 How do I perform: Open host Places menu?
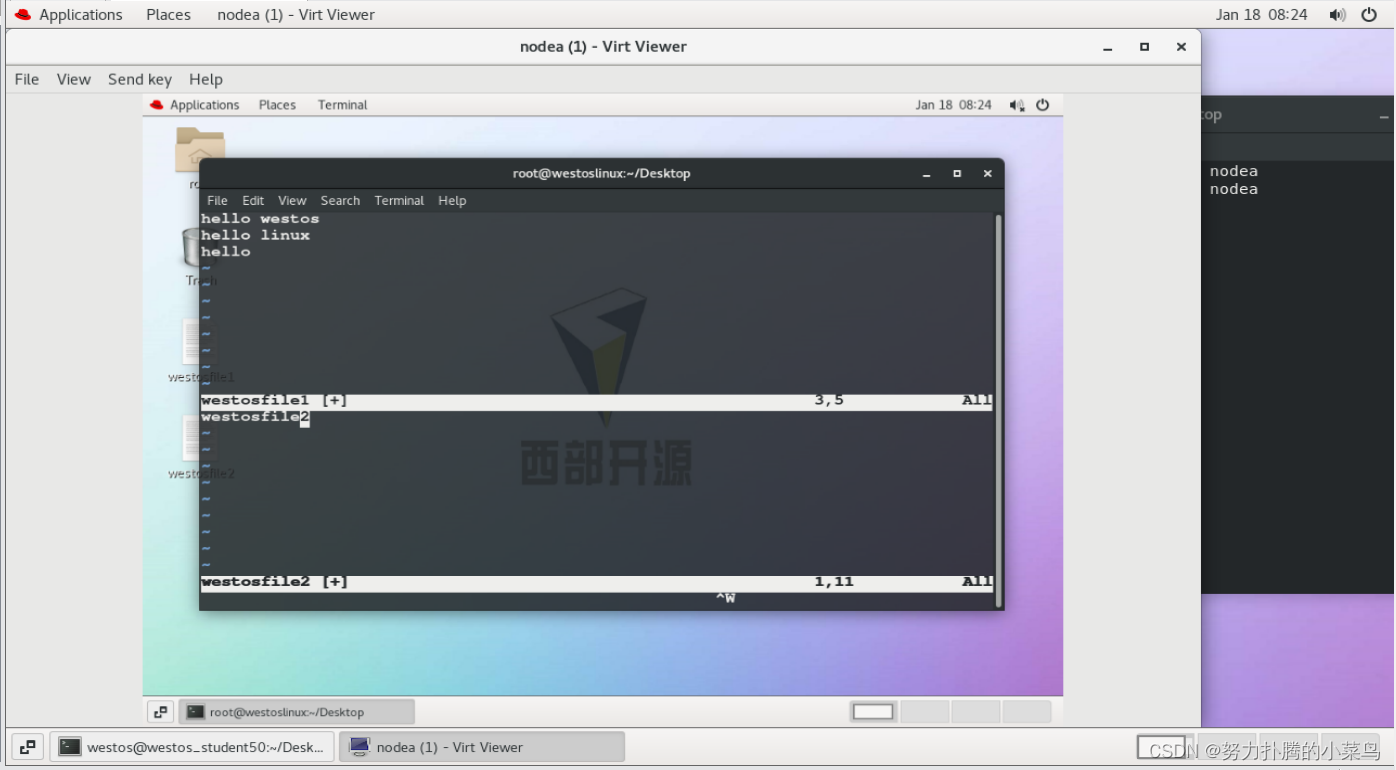coord(168,14)
